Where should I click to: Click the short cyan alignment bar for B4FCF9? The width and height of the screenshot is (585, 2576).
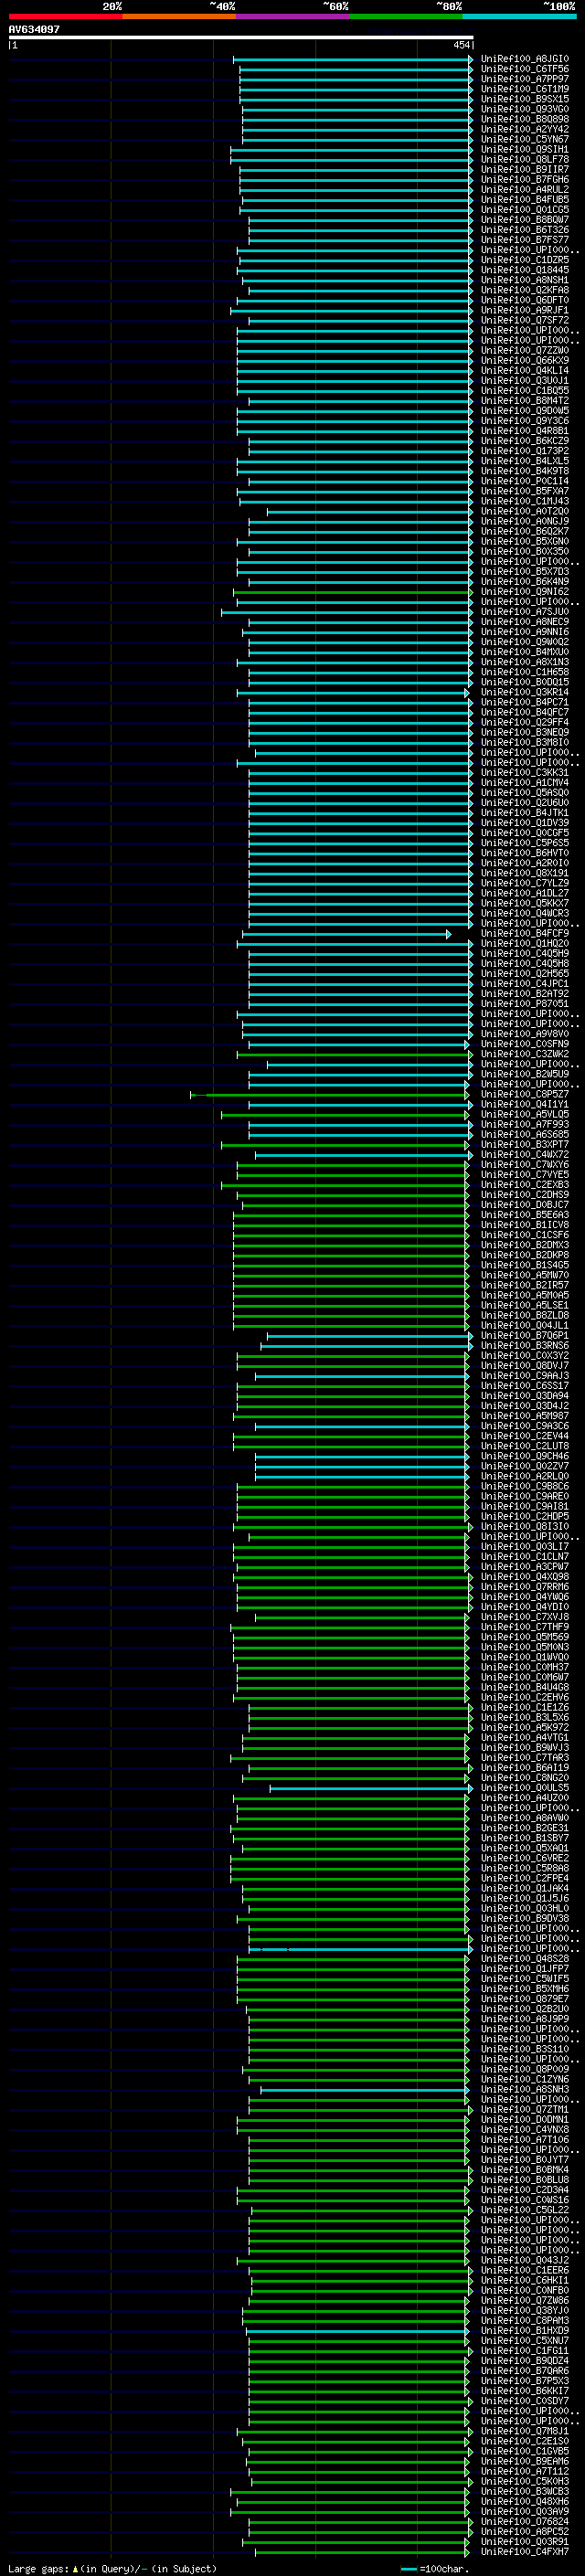click(x=349, y=934)
